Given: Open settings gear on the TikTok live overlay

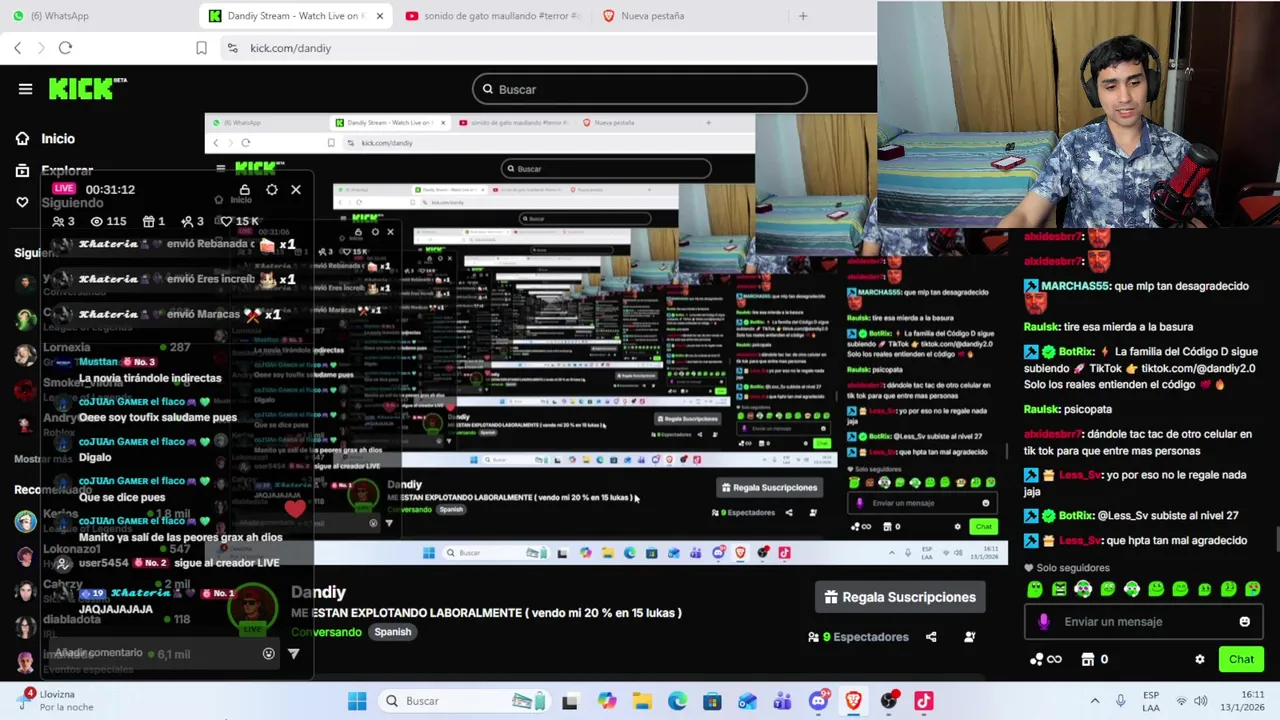Looking at the screenshot, I should click(x=271, y=189).
